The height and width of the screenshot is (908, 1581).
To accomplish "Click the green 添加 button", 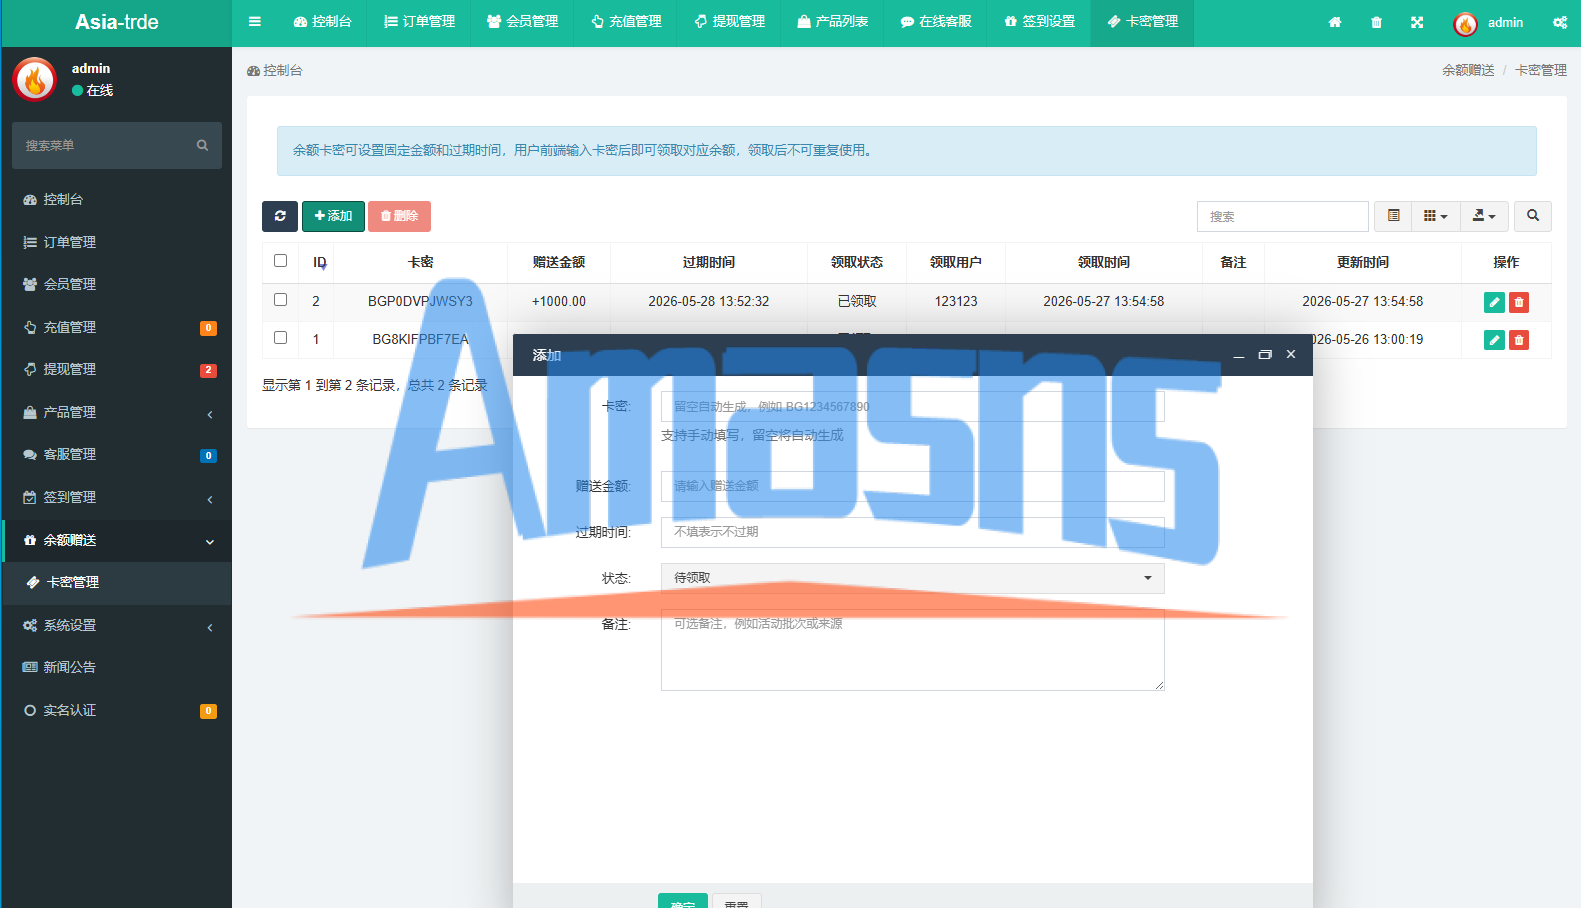I will point(333,216).
